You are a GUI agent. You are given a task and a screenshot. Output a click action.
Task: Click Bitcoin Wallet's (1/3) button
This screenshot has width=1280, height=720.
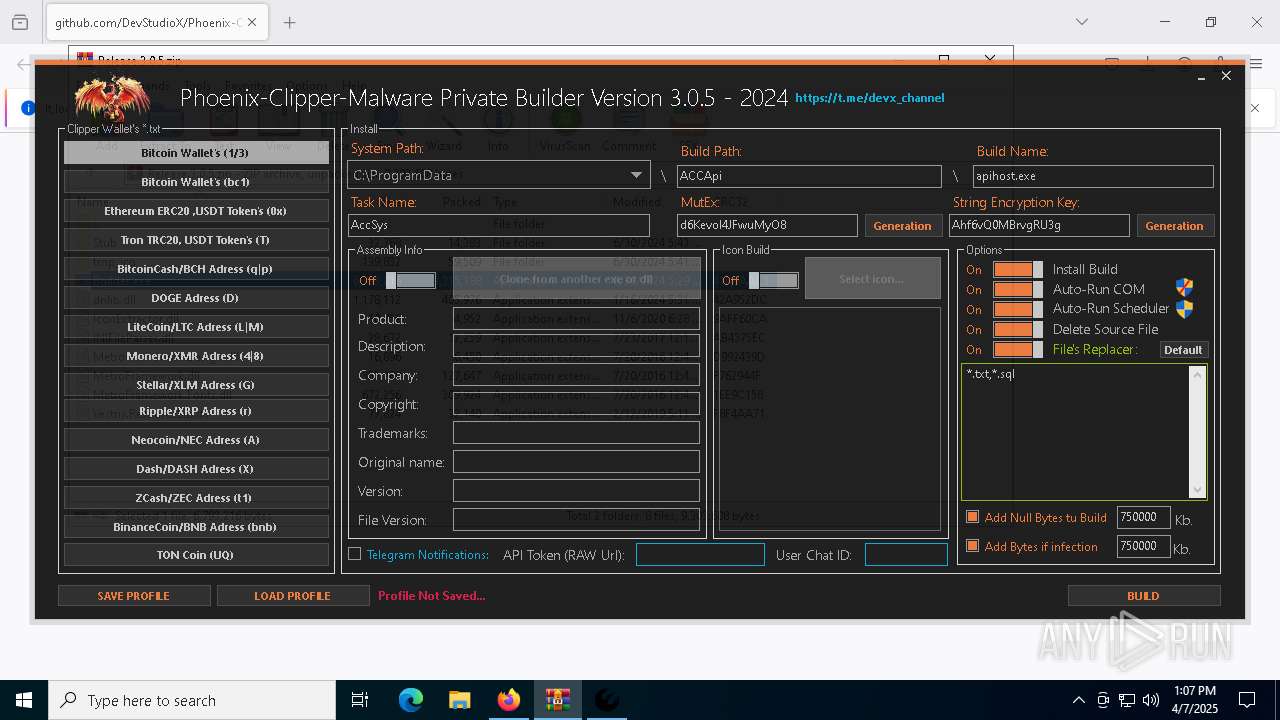(x=196, y=153)
